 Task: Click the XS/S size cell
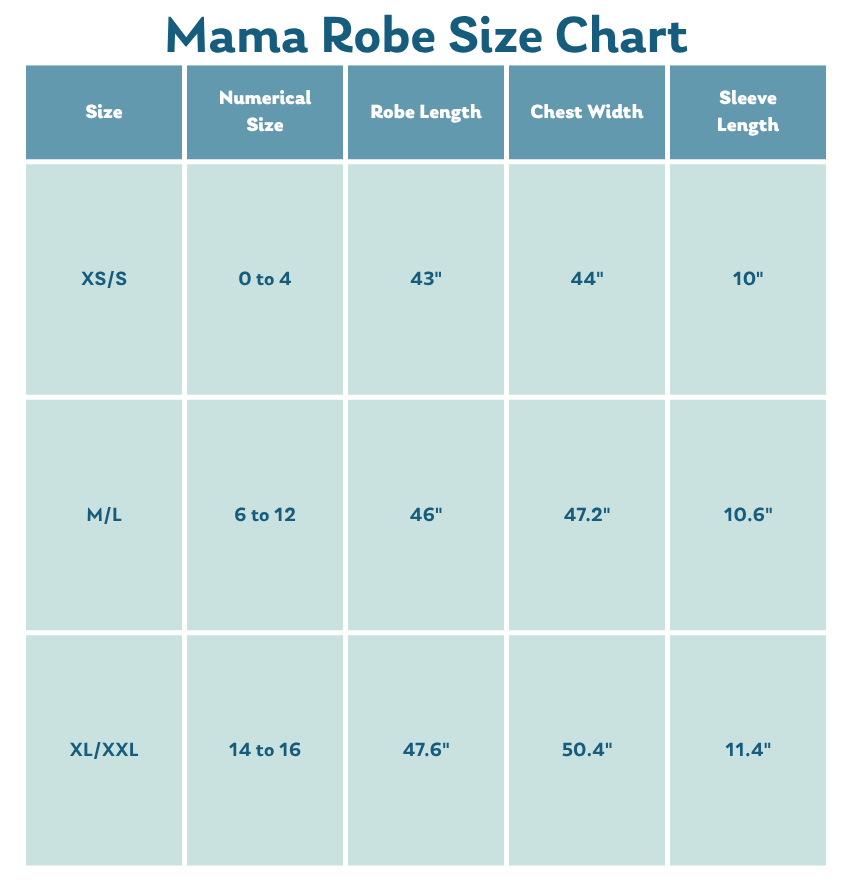[x=104, y=279]
